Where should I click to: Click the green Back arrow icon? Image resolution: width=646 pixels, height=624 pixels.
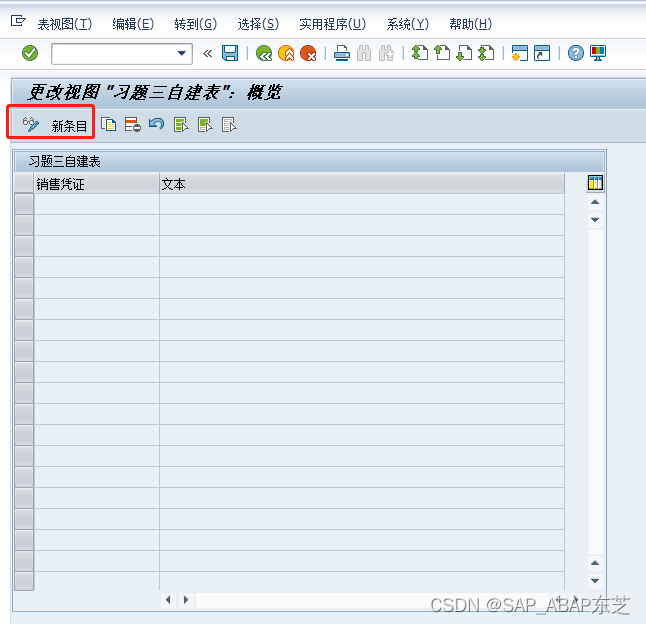(264, 53)
